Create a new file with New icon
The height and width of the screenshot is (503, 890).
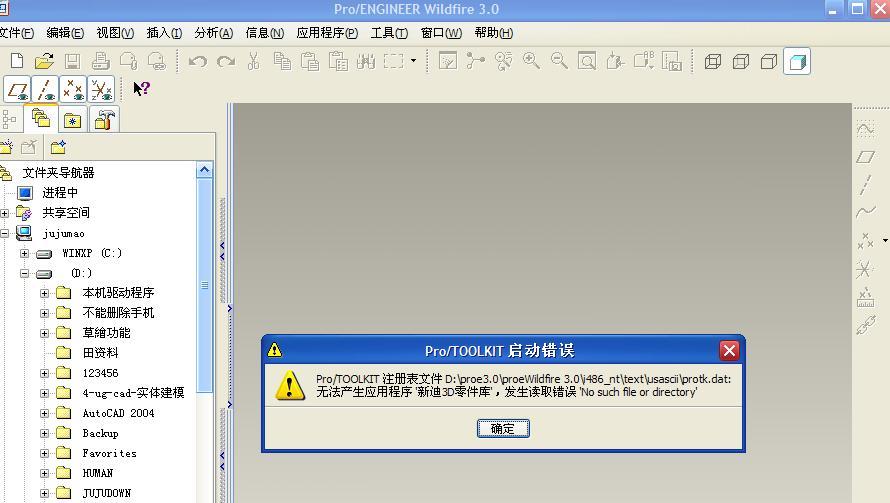pos(17,61)
